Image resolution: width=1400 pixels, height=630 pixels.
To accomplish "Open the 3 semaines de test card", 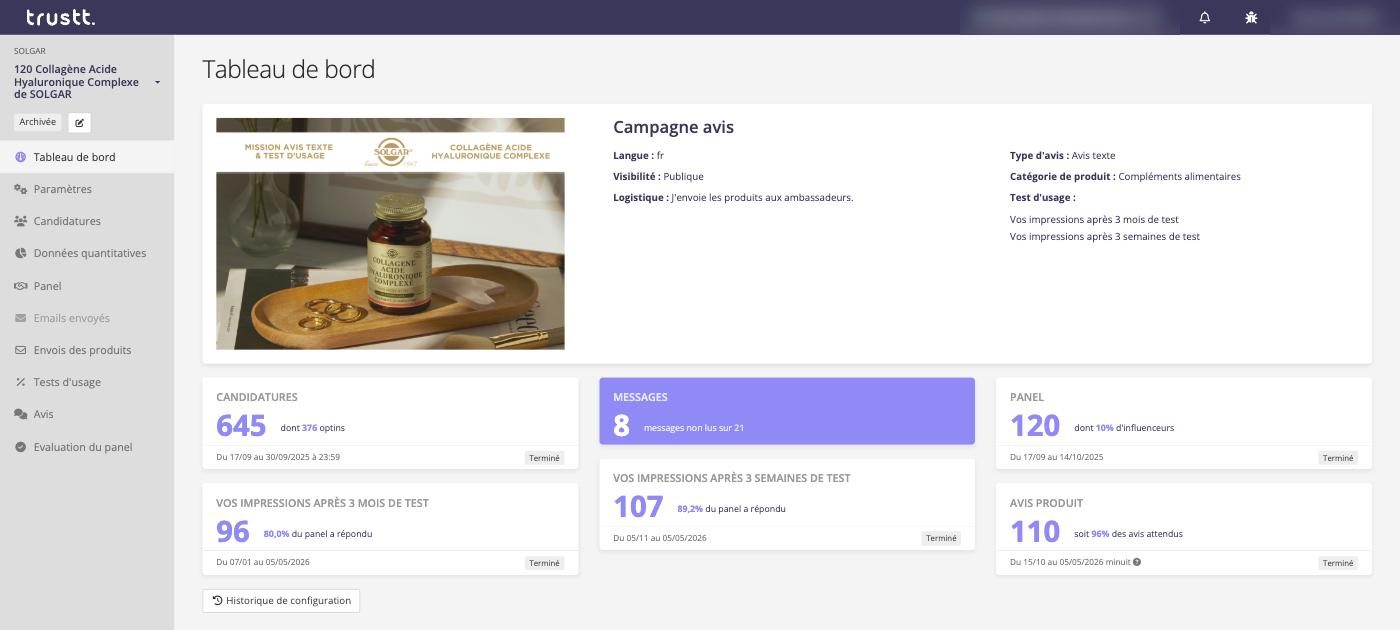I will coord(787,504).
